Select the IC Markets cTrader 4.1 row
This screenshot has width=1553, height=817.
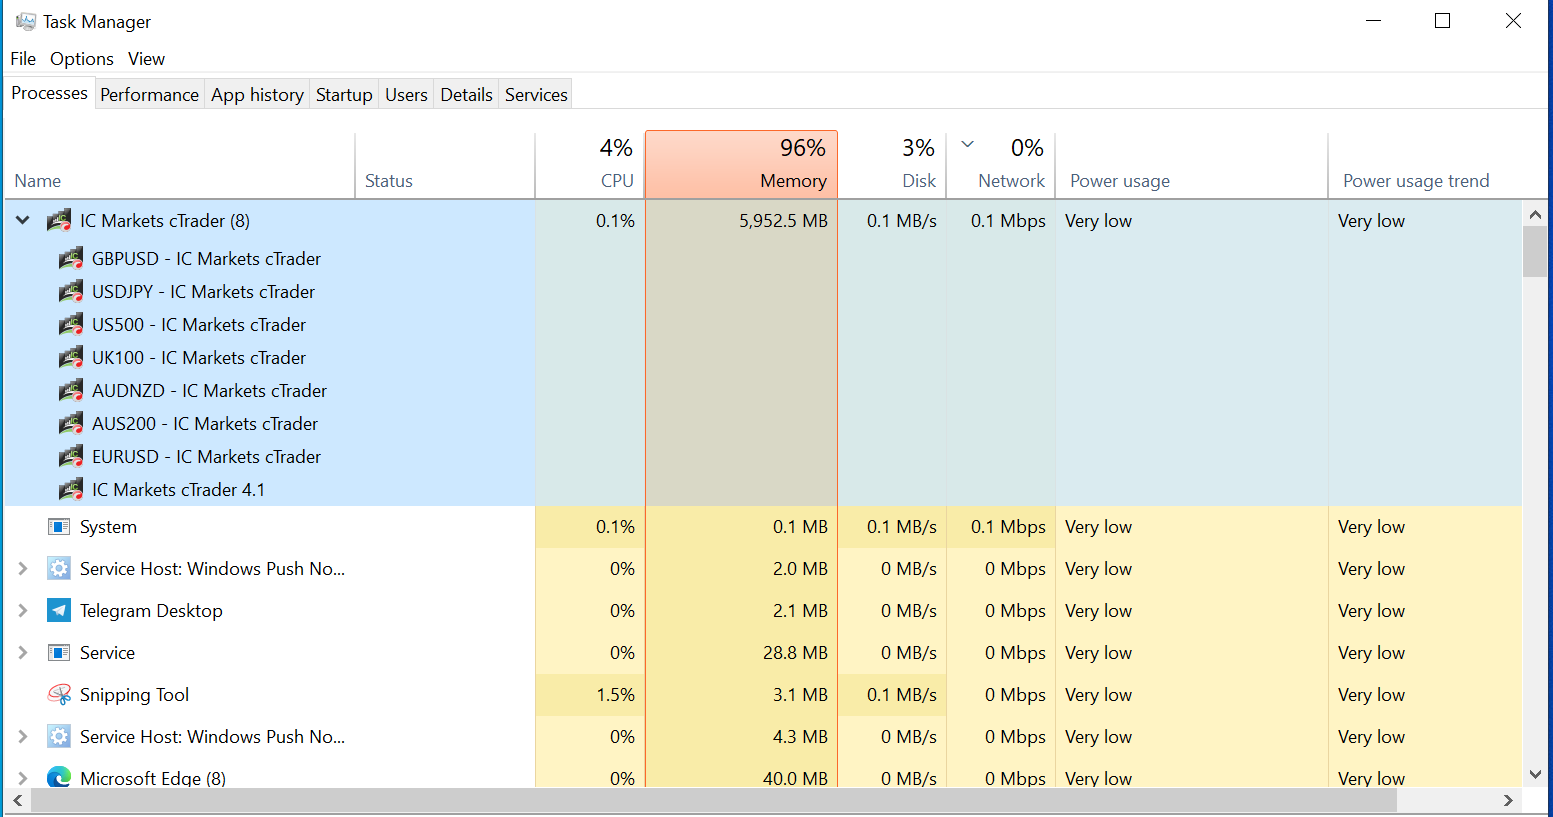[x=763, y=490]
